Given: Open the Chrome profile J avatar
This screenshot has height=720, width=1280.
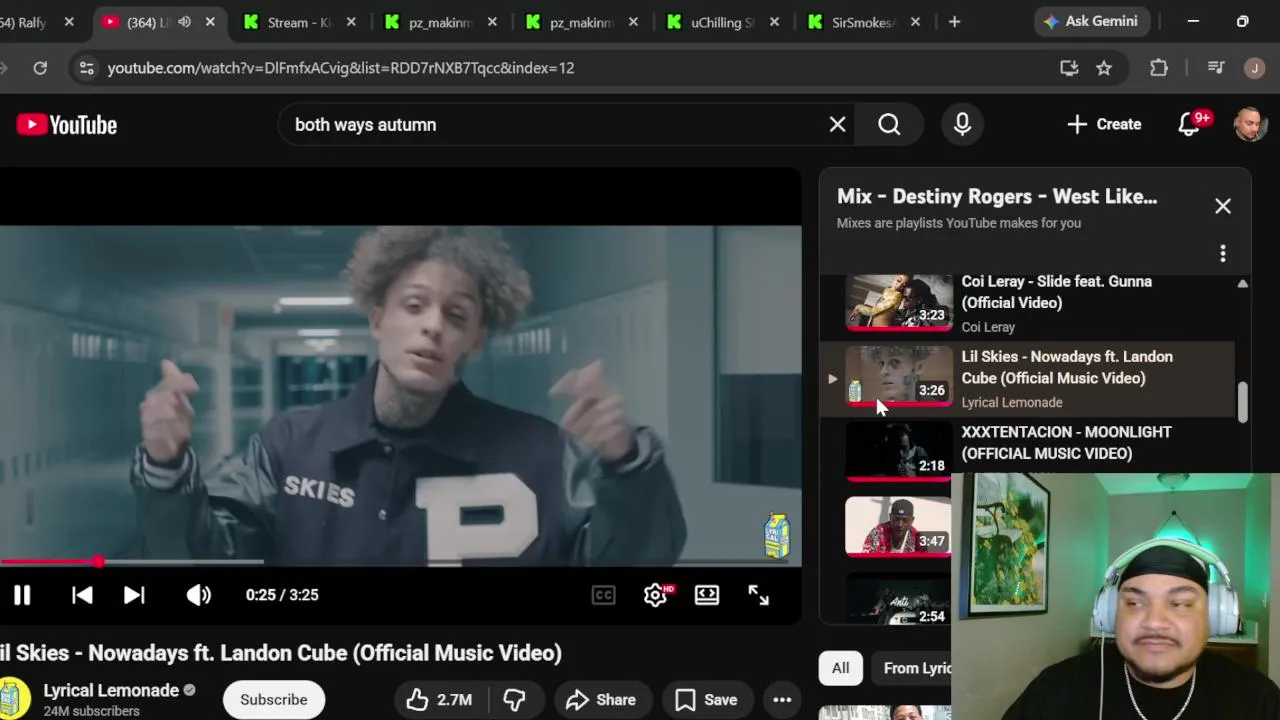Looking at the screenshot, I should pyautogui.click(x=1254, y=68).
